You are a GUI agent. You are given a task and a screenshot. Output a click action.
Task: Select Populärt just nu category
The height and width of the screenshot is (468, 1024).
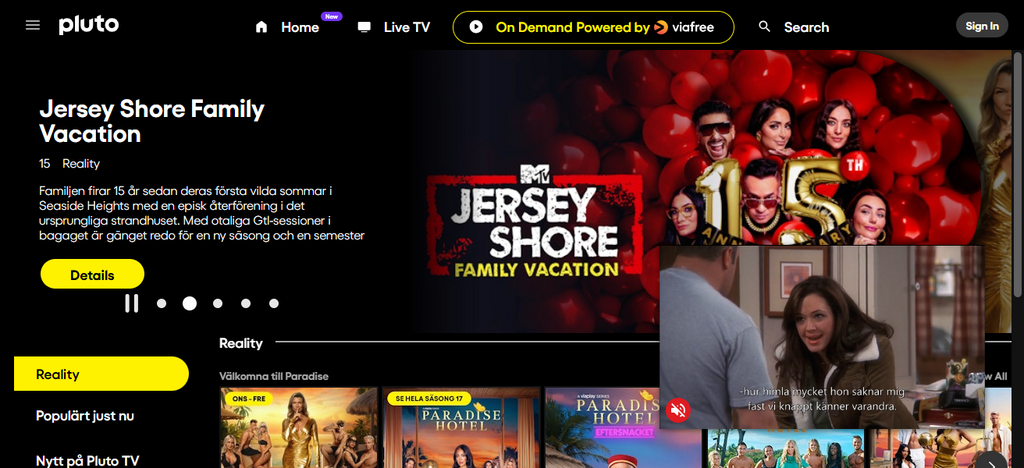[85, 416]
